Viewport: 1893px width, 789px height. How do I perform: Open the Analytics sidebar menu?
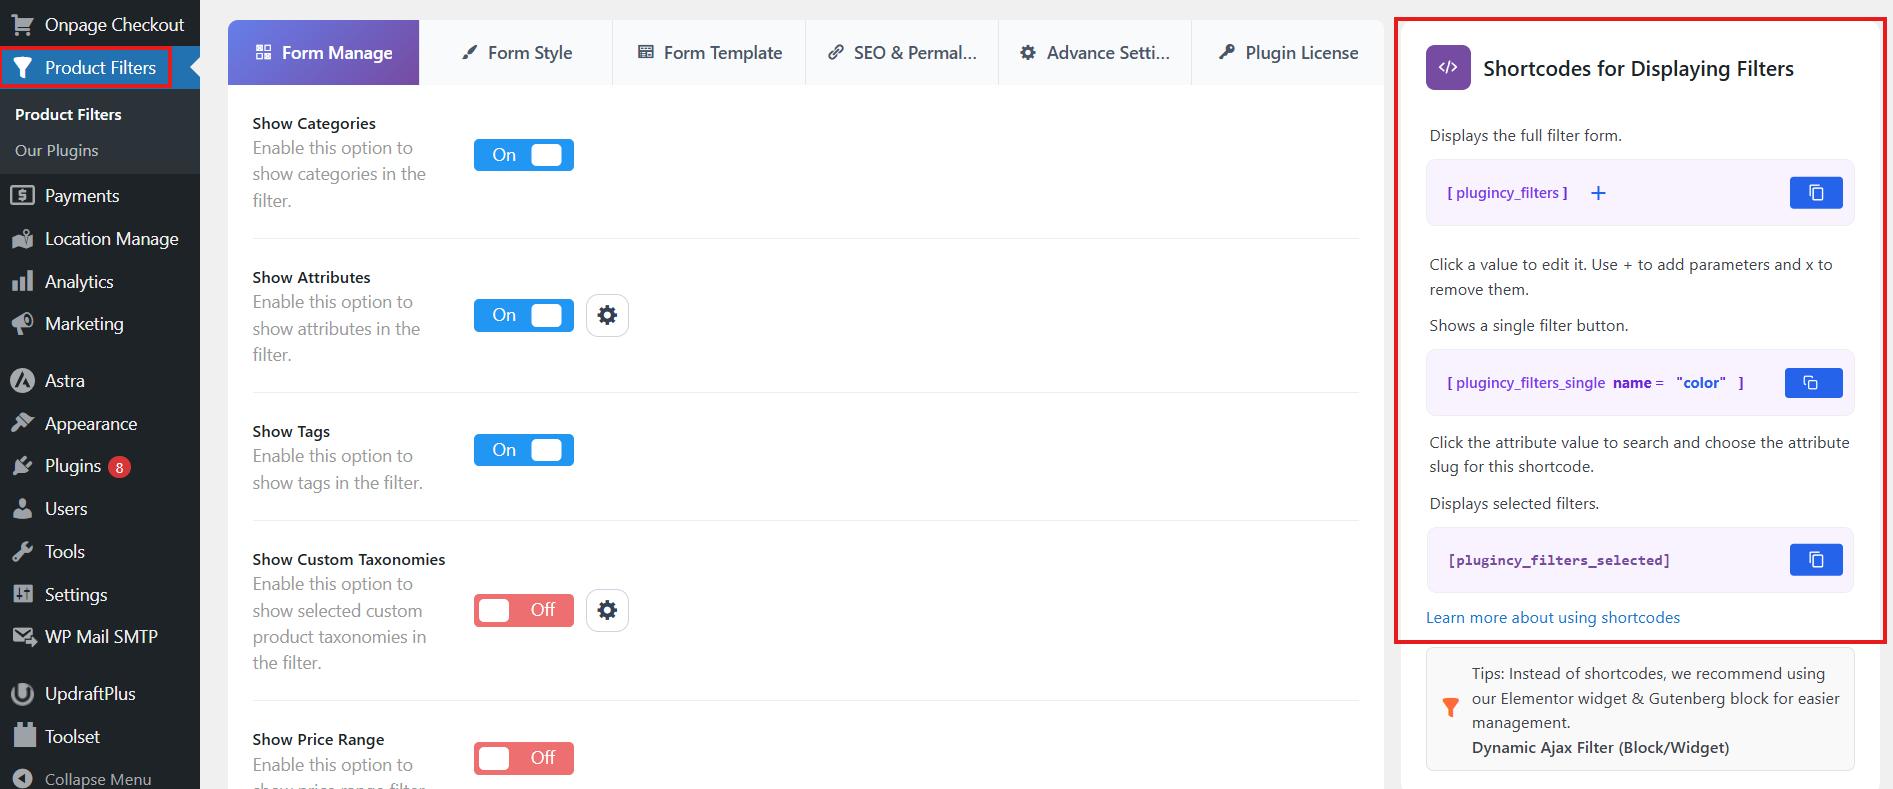tap(79, 282)
